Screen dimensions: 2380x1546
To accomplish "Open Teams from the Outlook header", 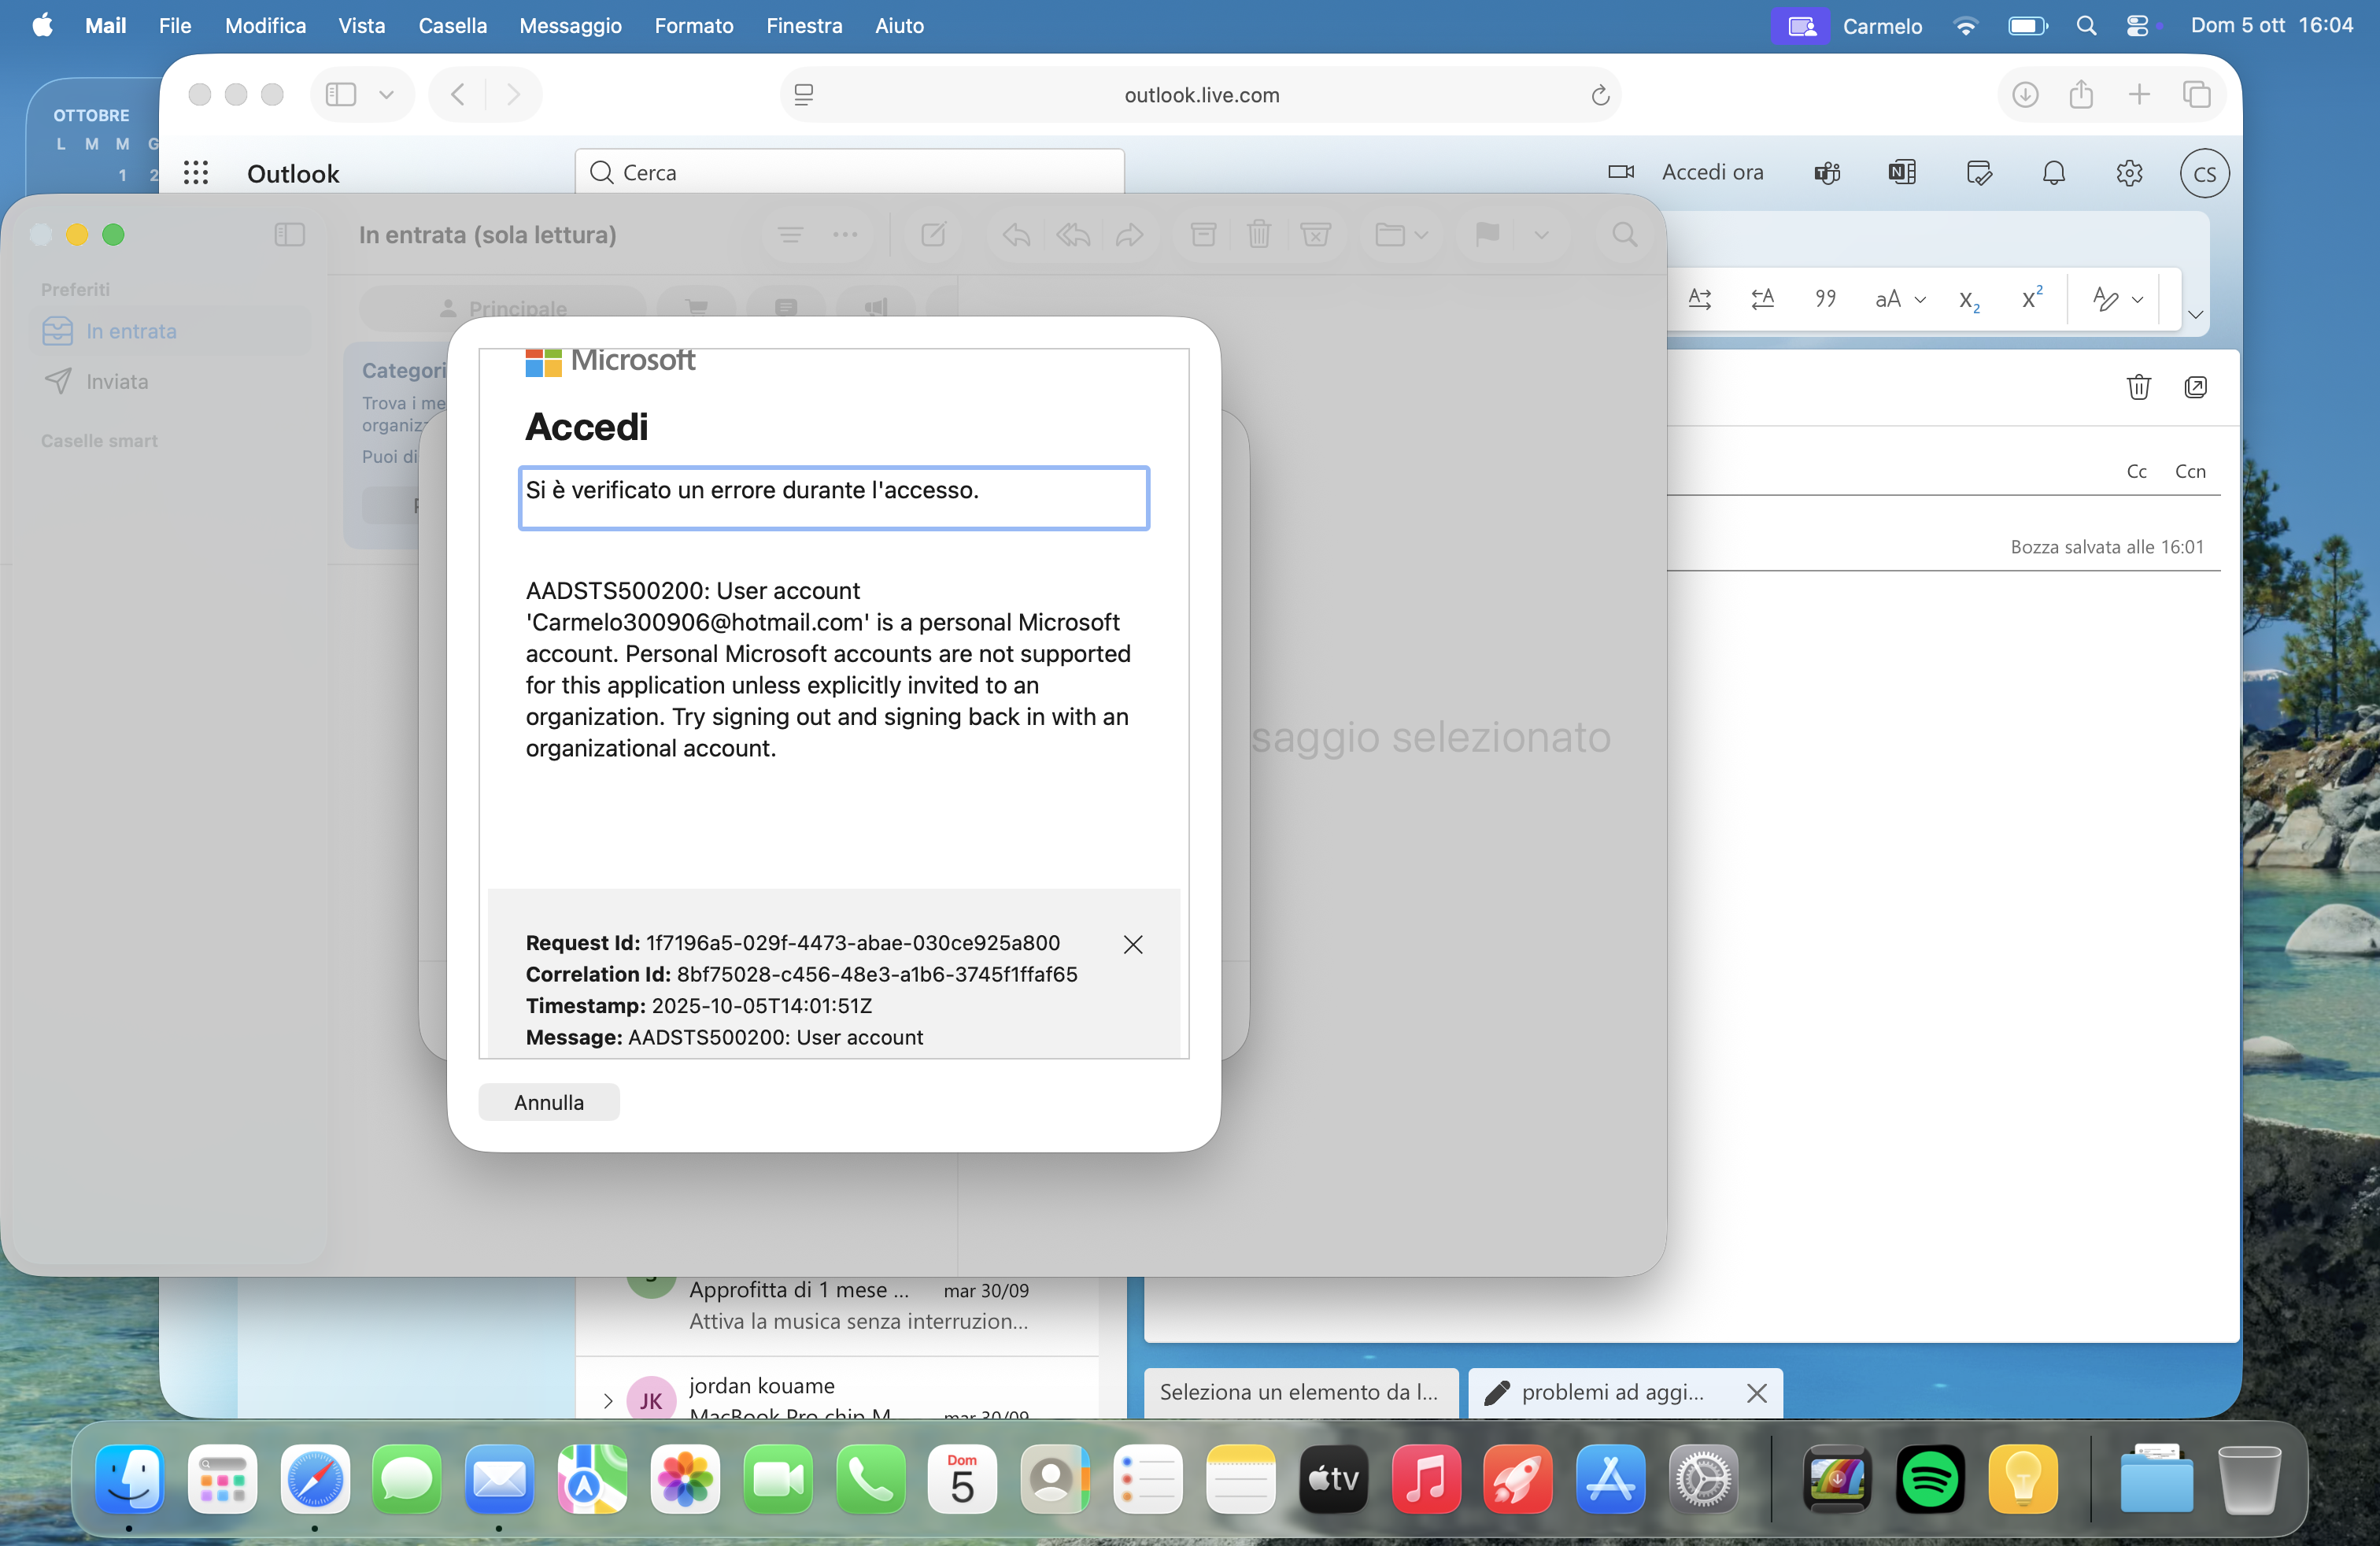I will pos(1827,173).
